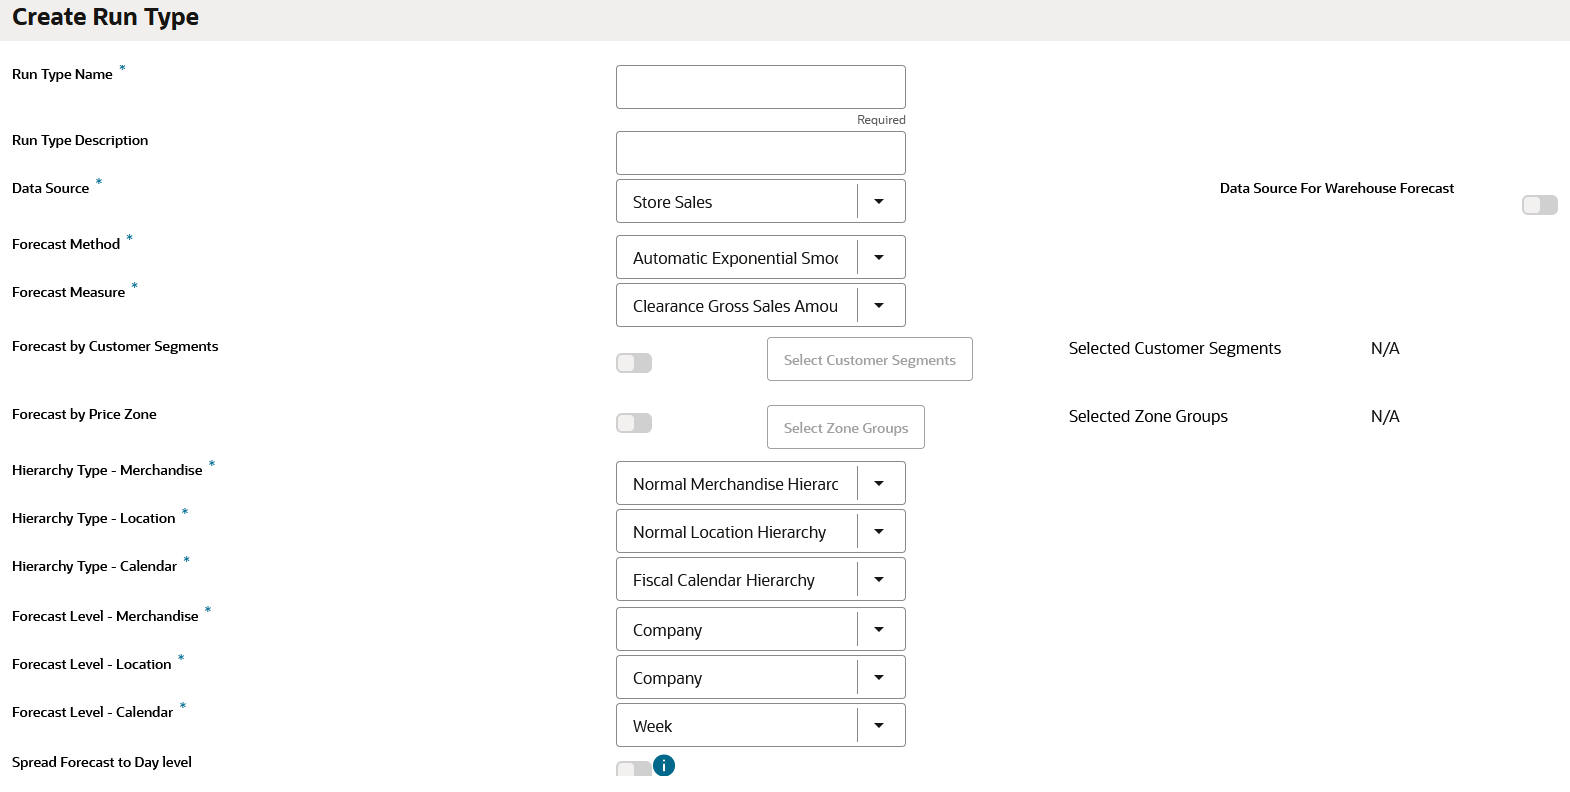Expand Hierarchy Type - Calendar dropdown
This screenshot has width=1570, height=792.
(879, 580)
